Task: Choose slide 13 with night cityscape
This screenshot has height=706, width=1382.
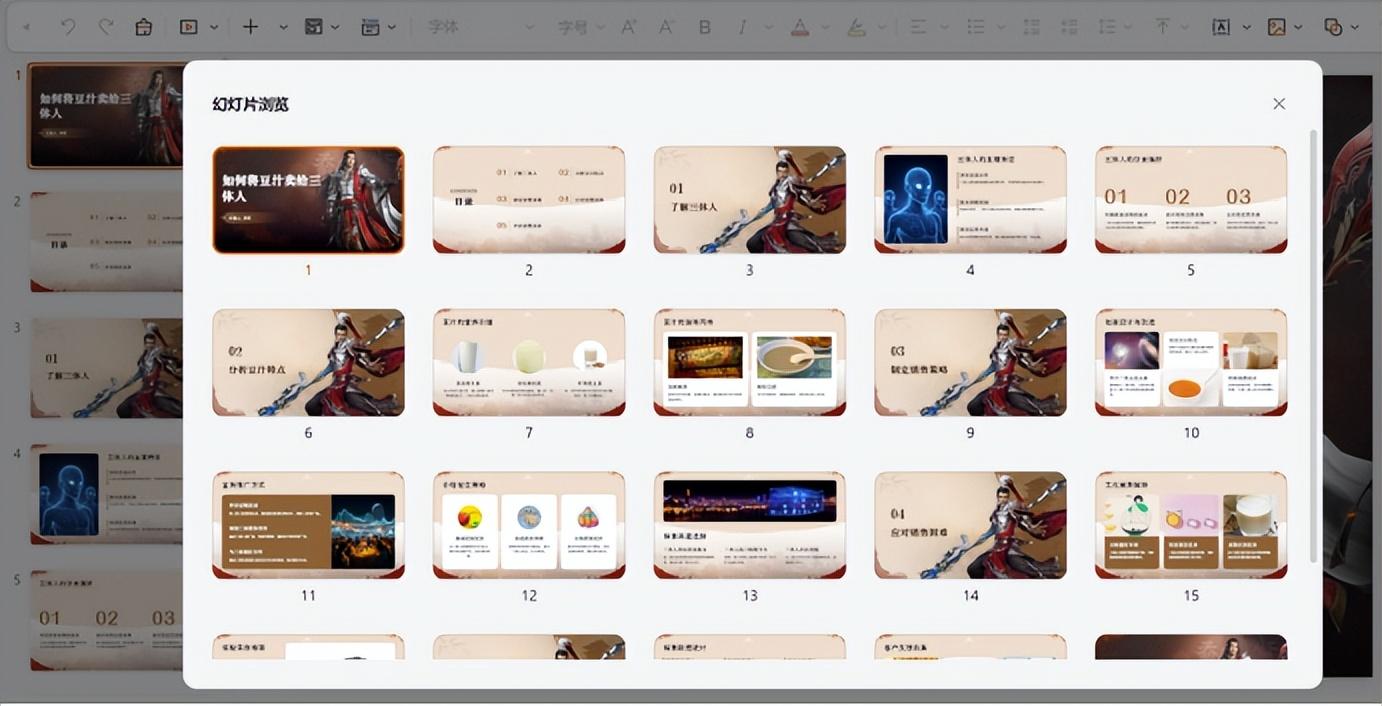Action: pos(749,525)
